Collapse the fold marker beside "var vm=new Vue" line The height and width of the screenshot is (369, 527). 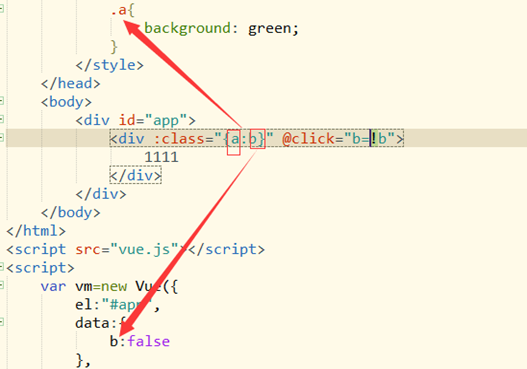click(x=1, y=285)
